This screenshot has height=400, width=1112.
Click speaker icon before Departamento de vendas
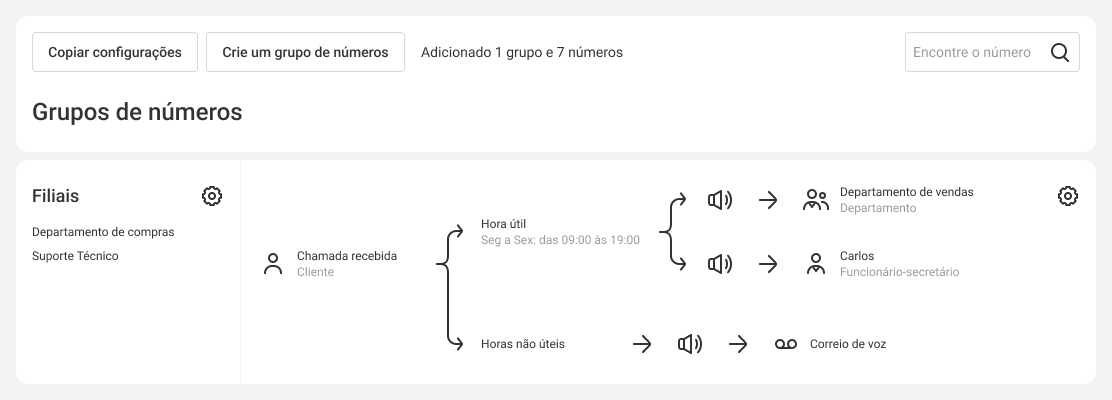pyautogui.click(x=720, y=200)
